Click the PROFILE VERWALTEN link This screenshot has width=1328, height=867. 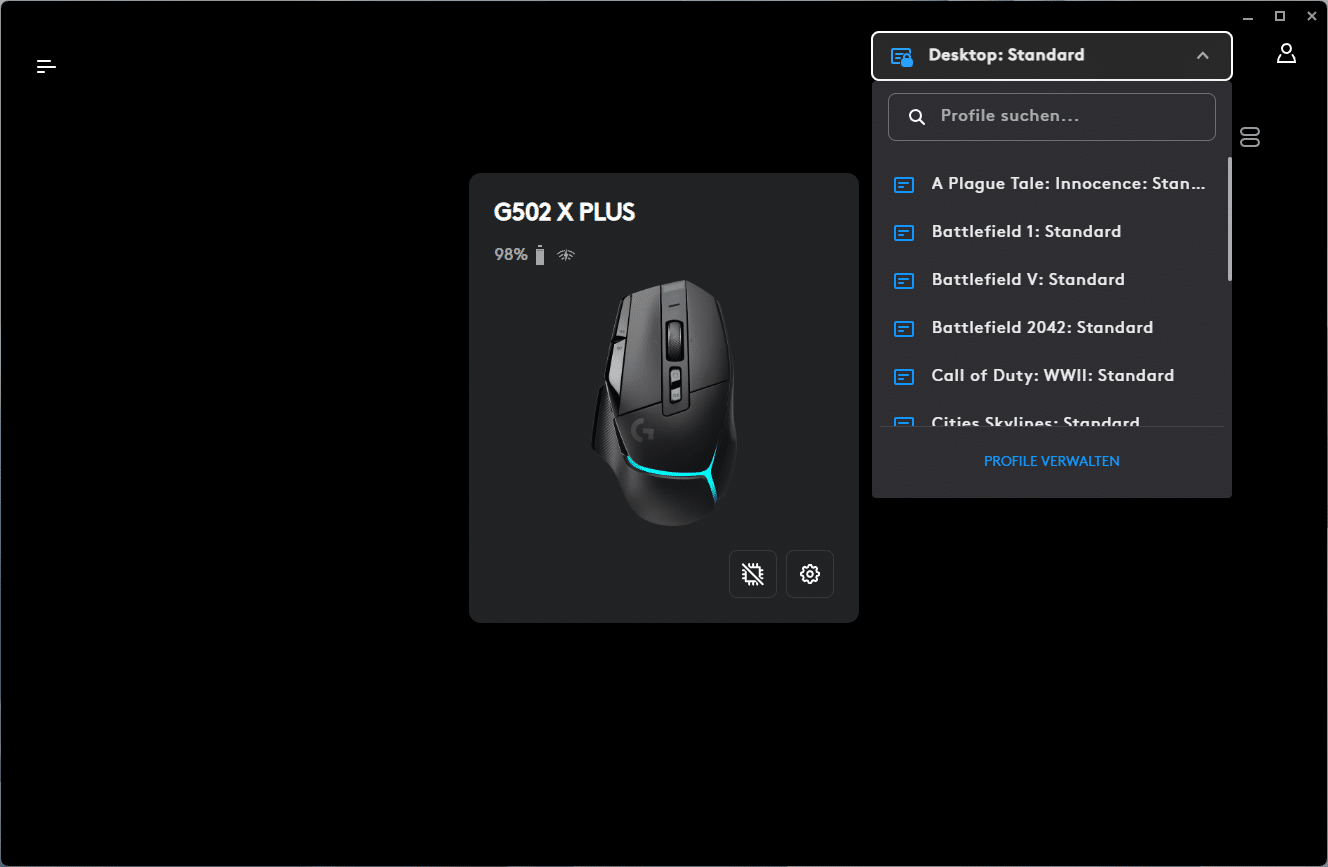[x=1052, y=461]
